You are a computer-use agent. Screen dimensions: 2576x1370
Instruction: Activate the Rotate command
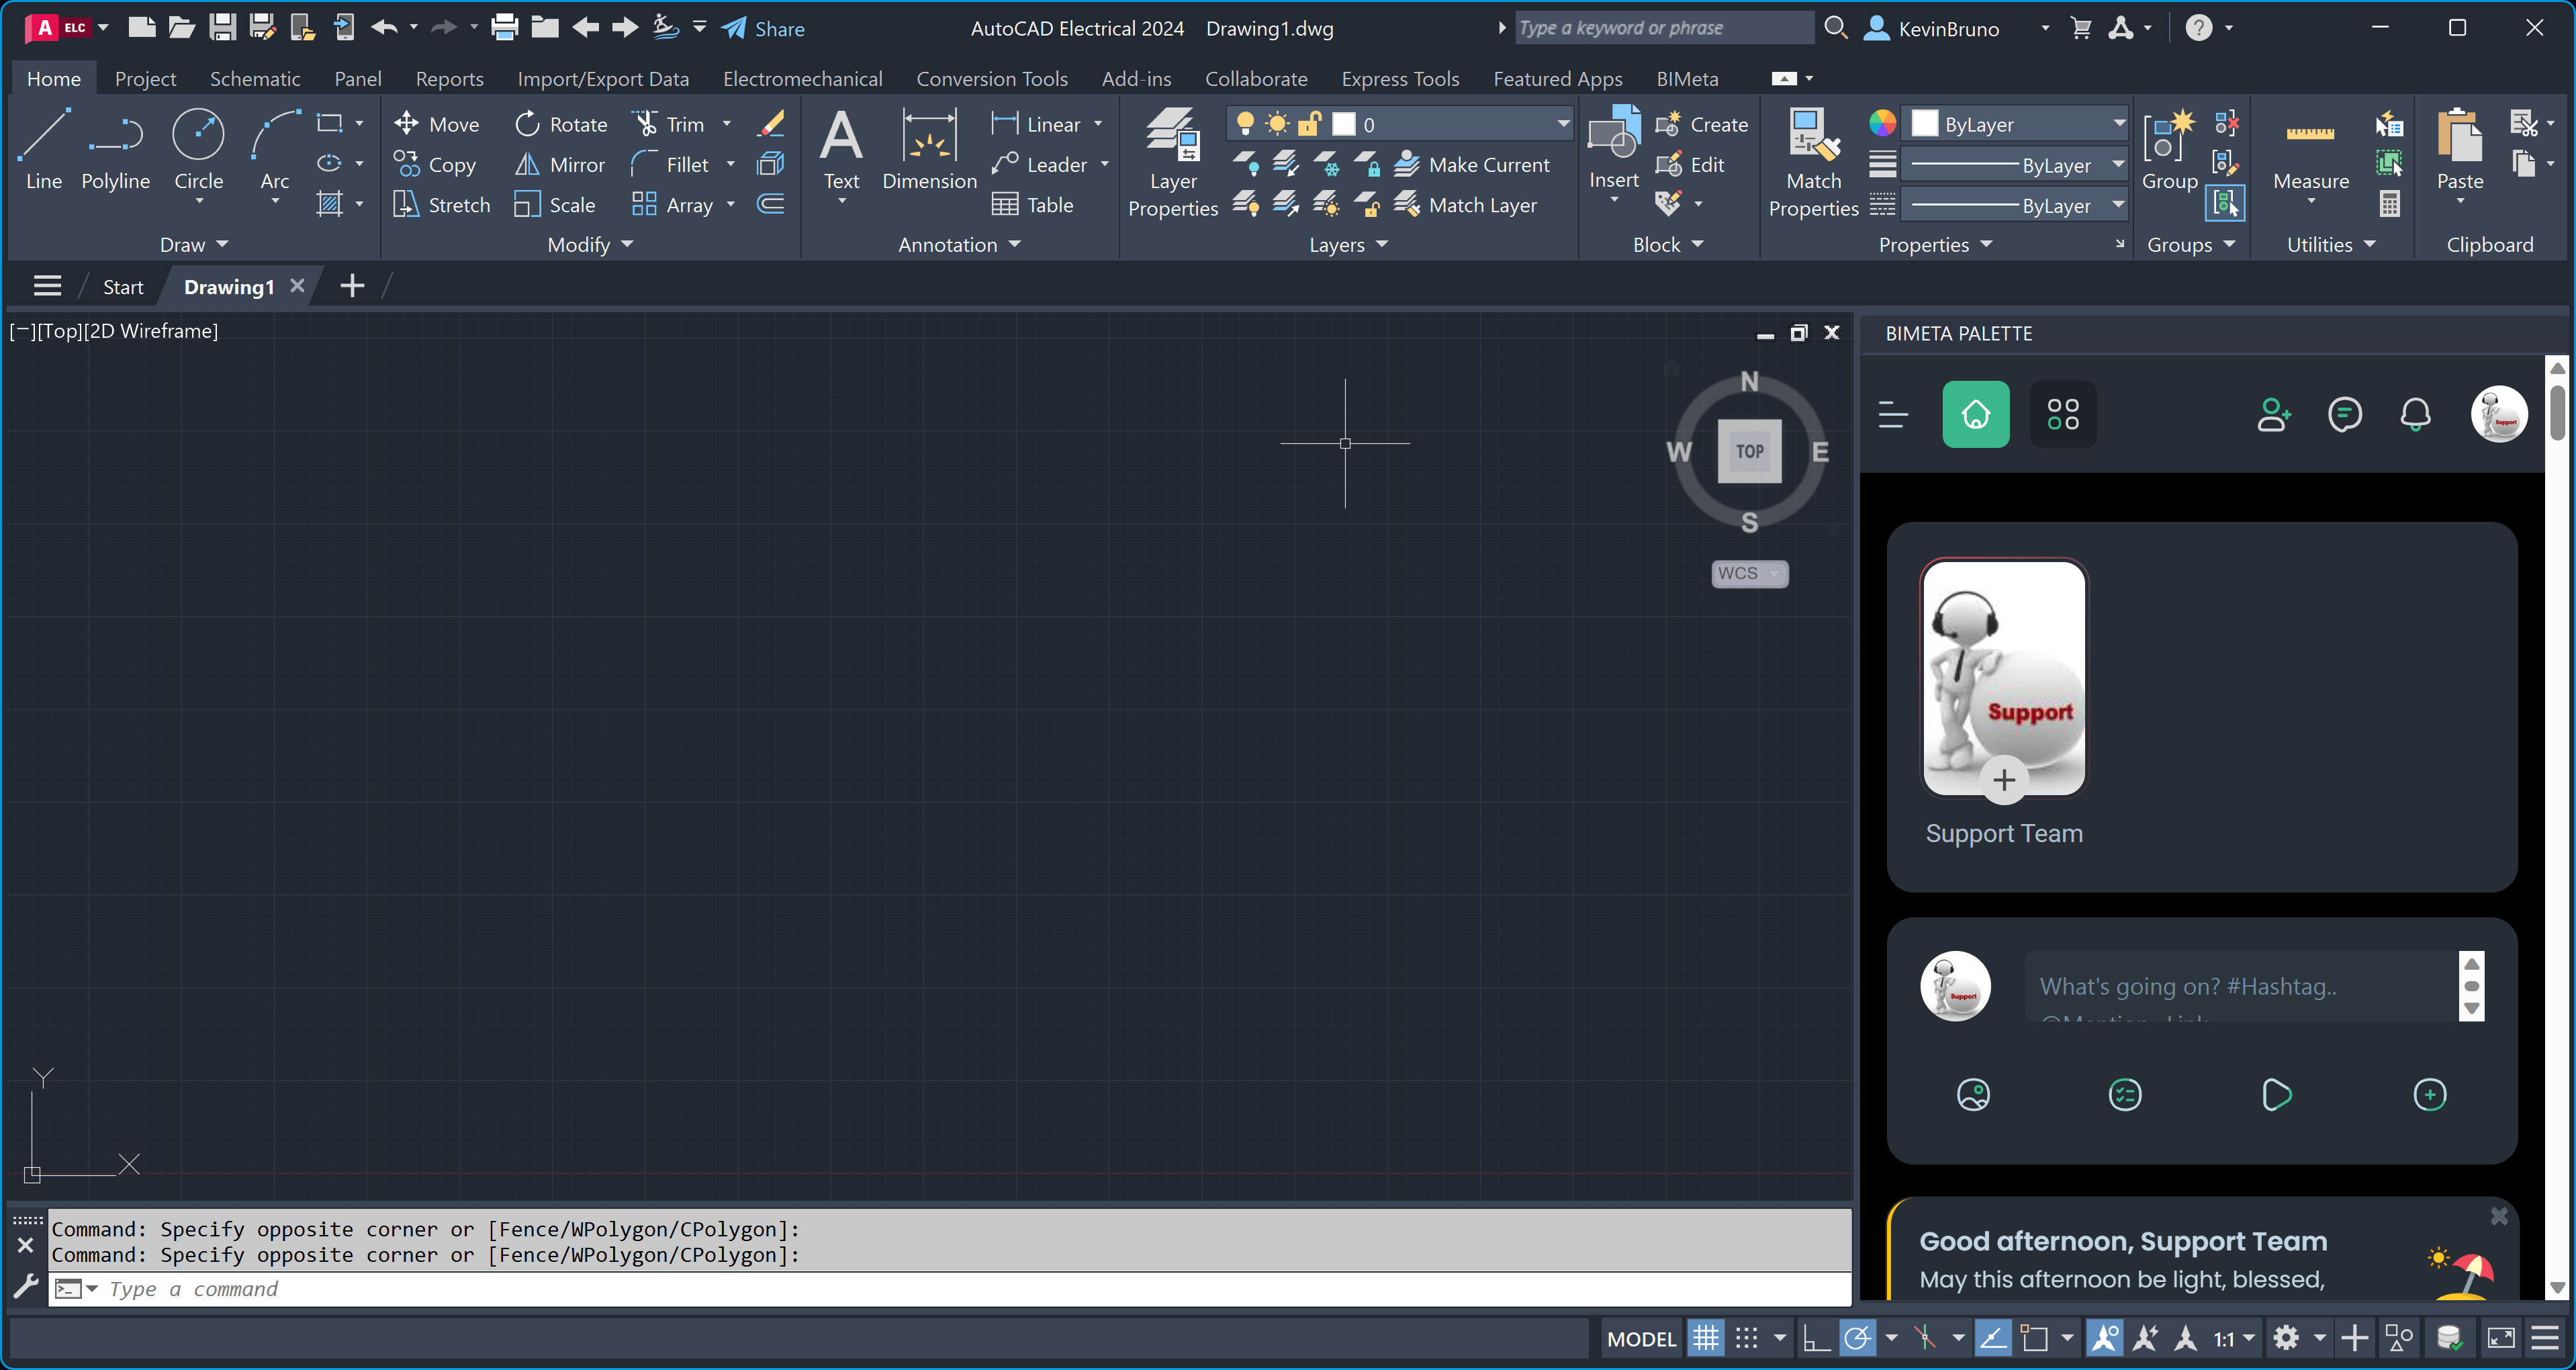(561, 124)
